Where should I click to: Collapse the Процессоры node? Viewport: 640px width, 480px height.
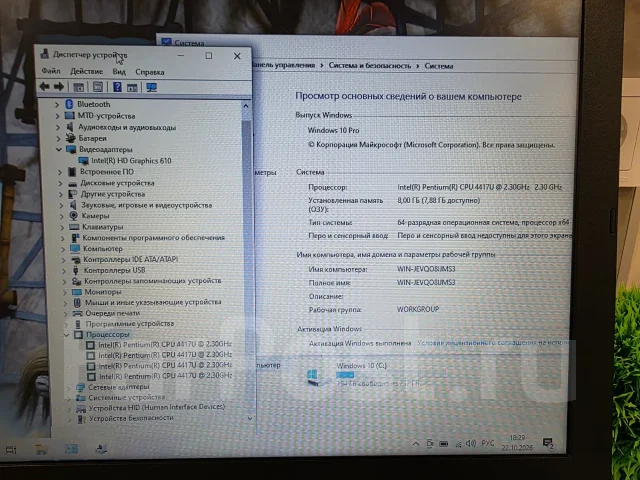click(67, 335)
